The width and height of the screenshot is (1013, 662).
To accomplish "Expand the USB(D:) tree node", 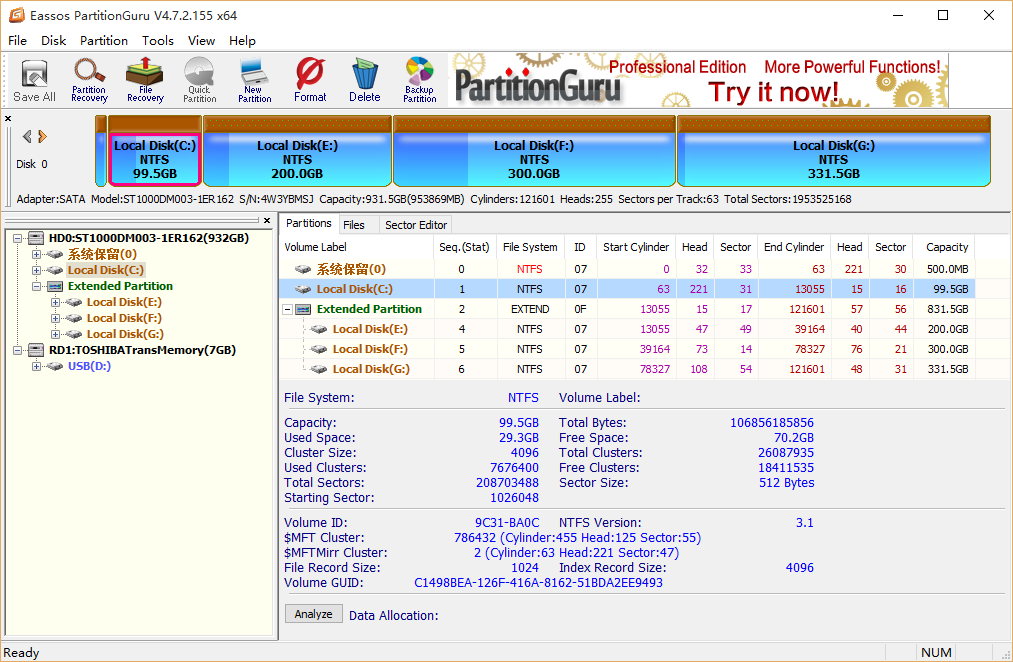I will (x=37, y=366).
